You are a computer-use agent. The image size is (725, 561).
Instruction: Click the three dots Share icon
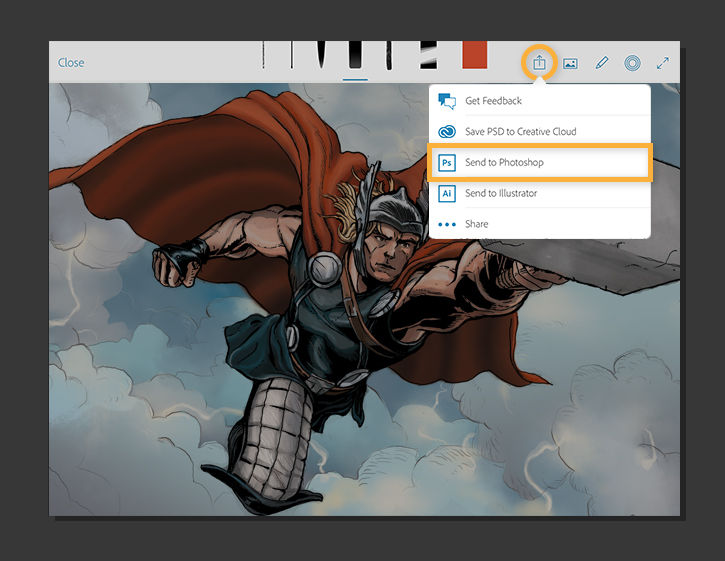pyautogui.click(x=447, y=224)
